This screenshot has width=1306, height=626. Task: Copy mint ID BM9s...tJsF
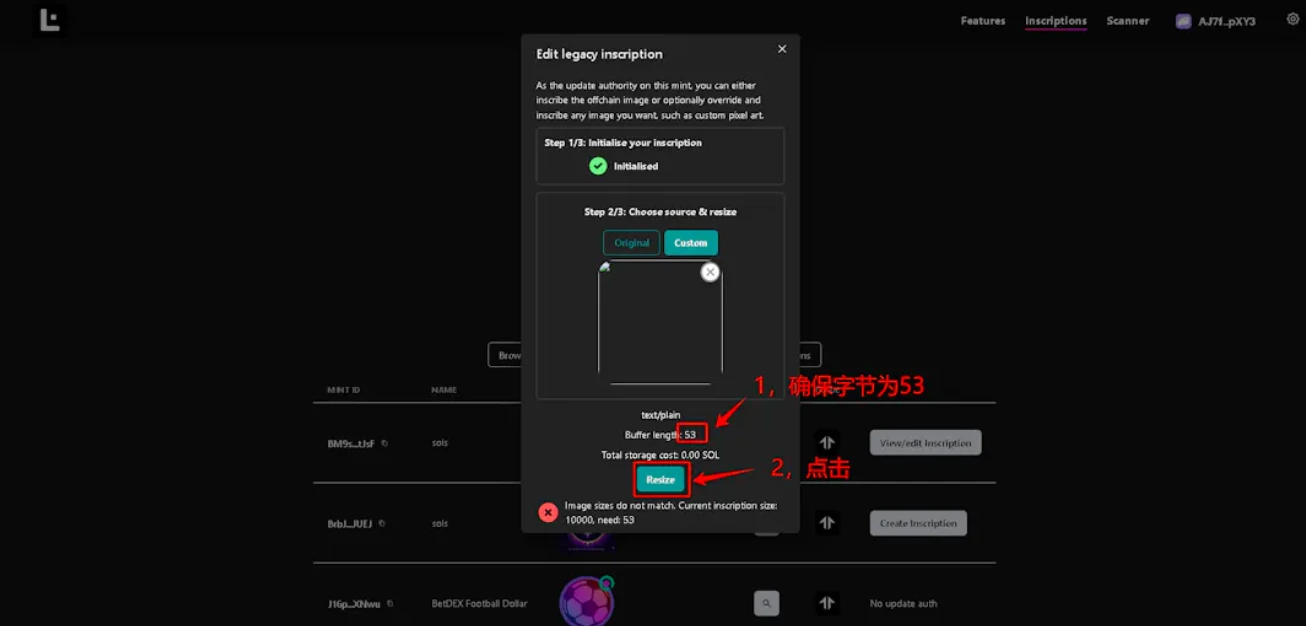click(x=384, y=443)
